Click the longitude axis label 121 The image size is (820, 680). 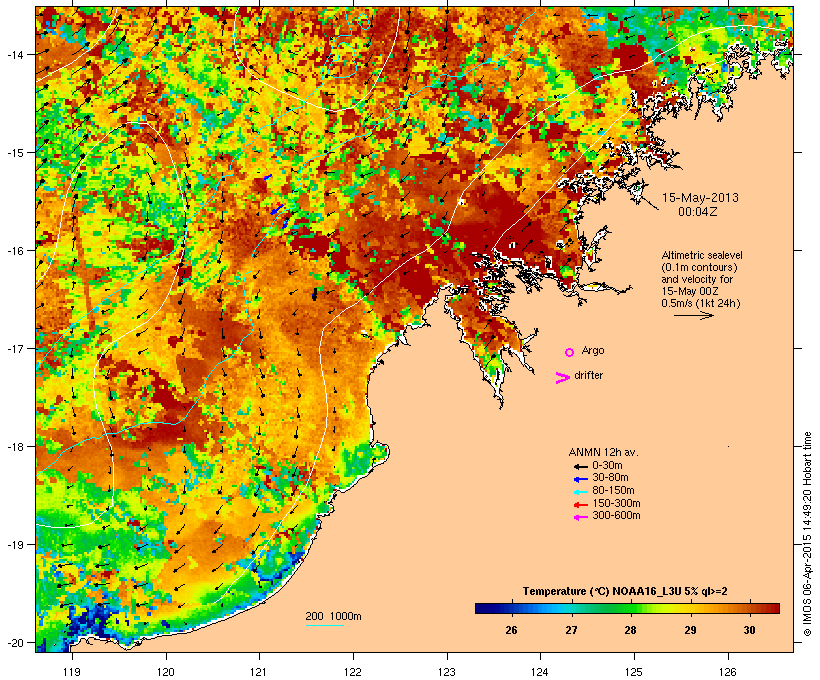point(259,672)
